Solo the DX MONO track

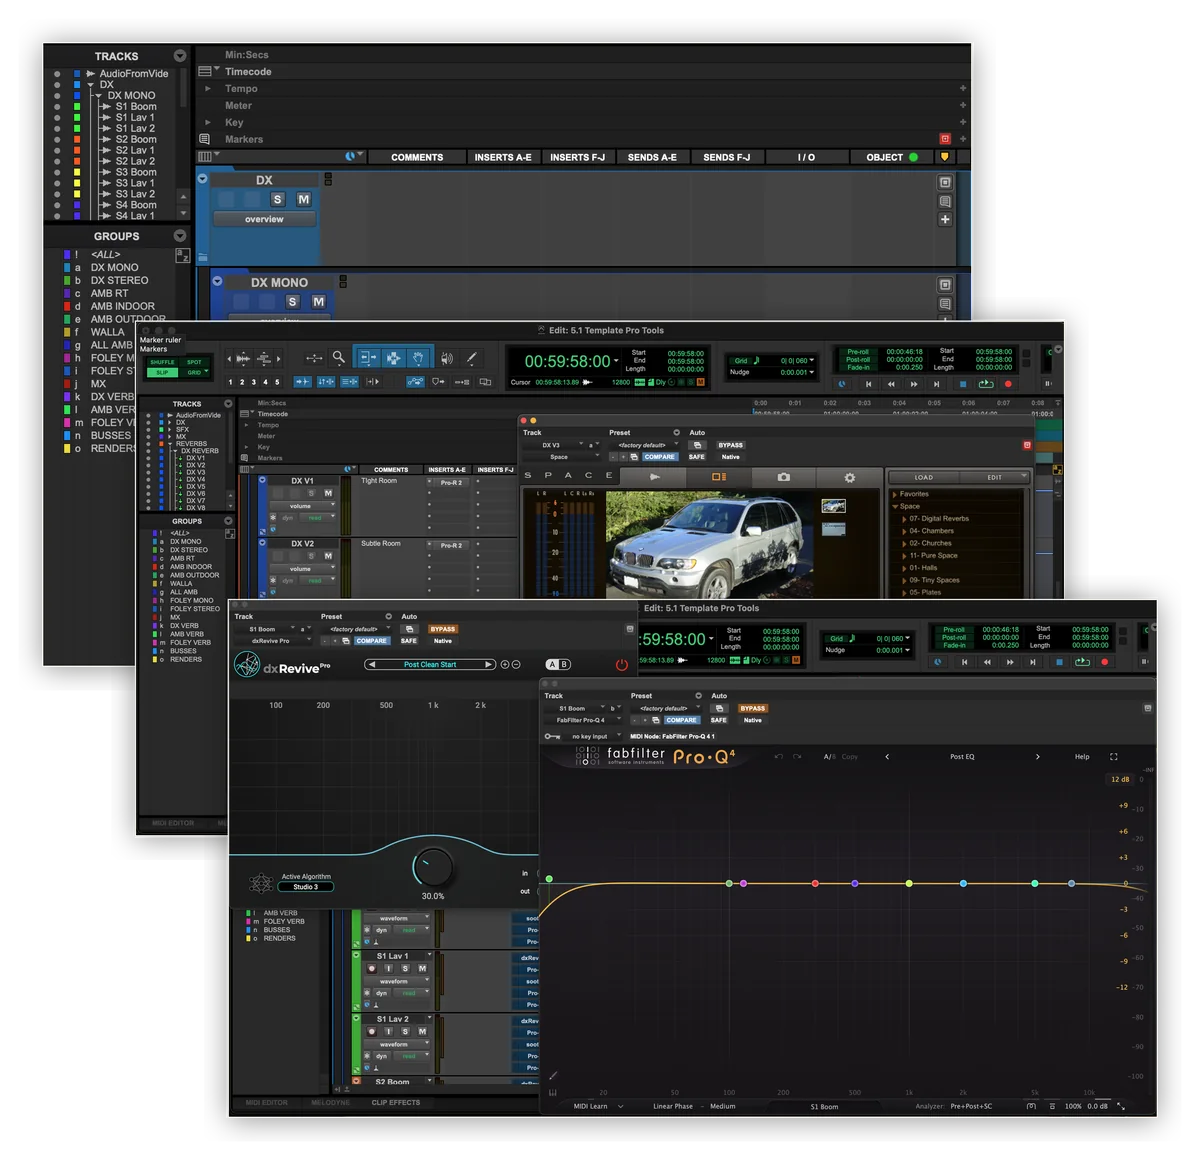(292, 302)
